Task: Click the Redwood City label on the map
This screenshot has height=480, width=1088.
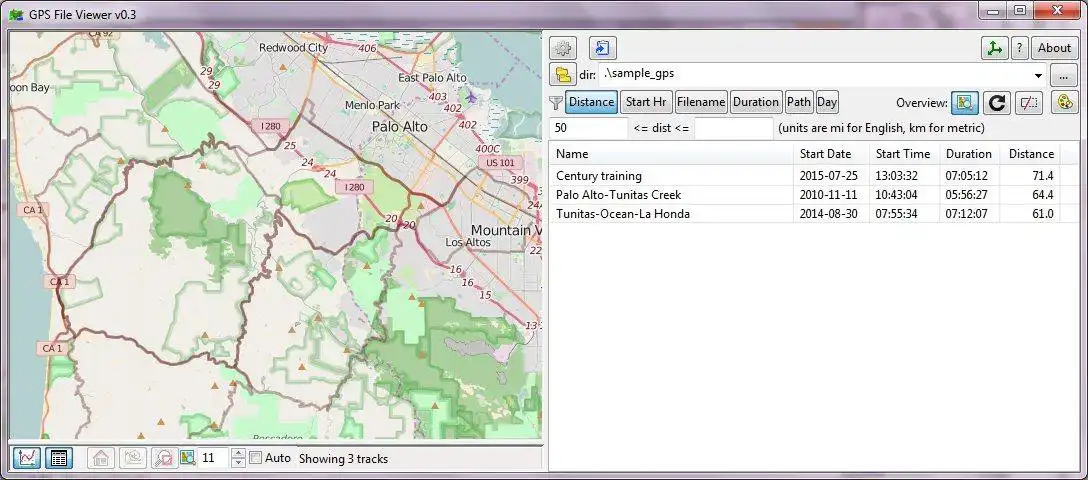Action: pyautogui.click(x=294, y=48)
